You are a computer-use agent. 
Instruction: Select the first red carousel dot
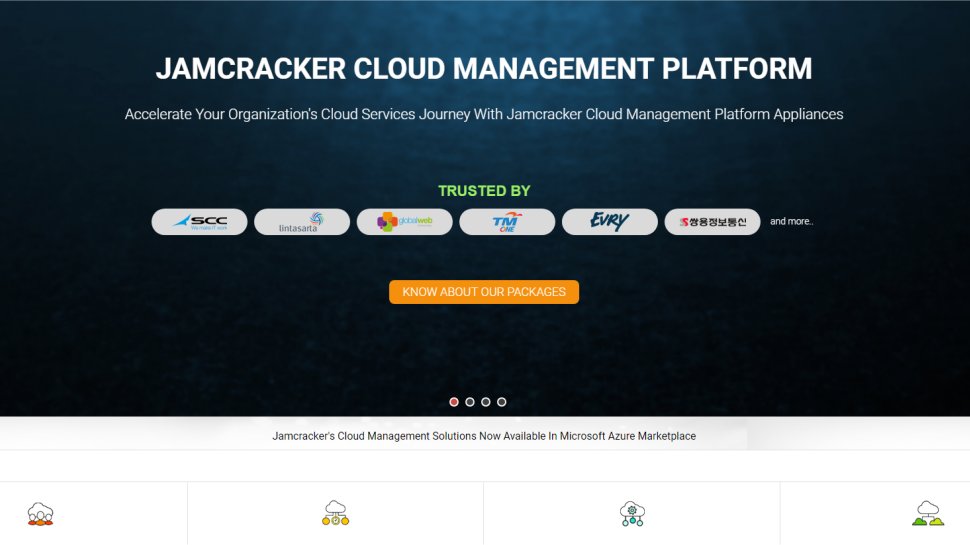tap(454, 402)
